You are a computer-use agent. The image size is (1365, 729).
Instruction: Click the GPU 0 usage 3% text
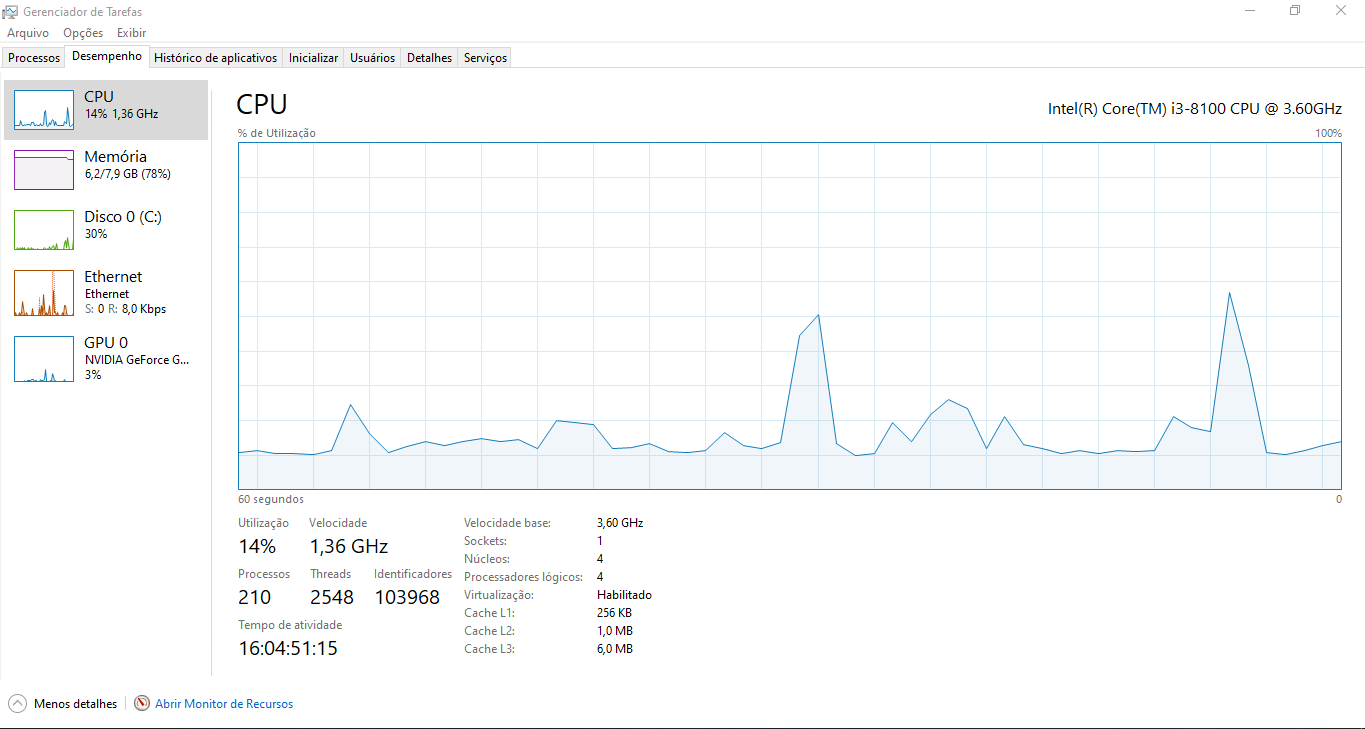93,375
